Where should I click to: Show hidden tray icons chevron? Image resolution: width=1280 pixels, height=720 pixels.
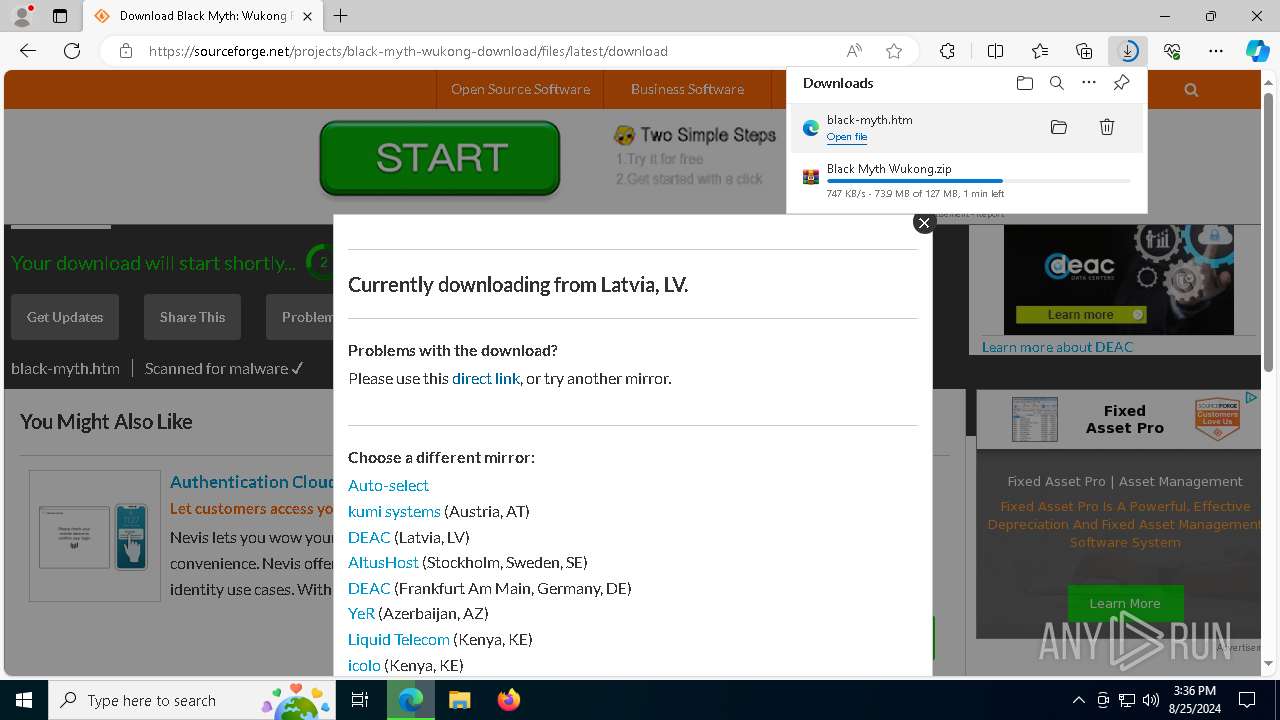coord(1078,700)
